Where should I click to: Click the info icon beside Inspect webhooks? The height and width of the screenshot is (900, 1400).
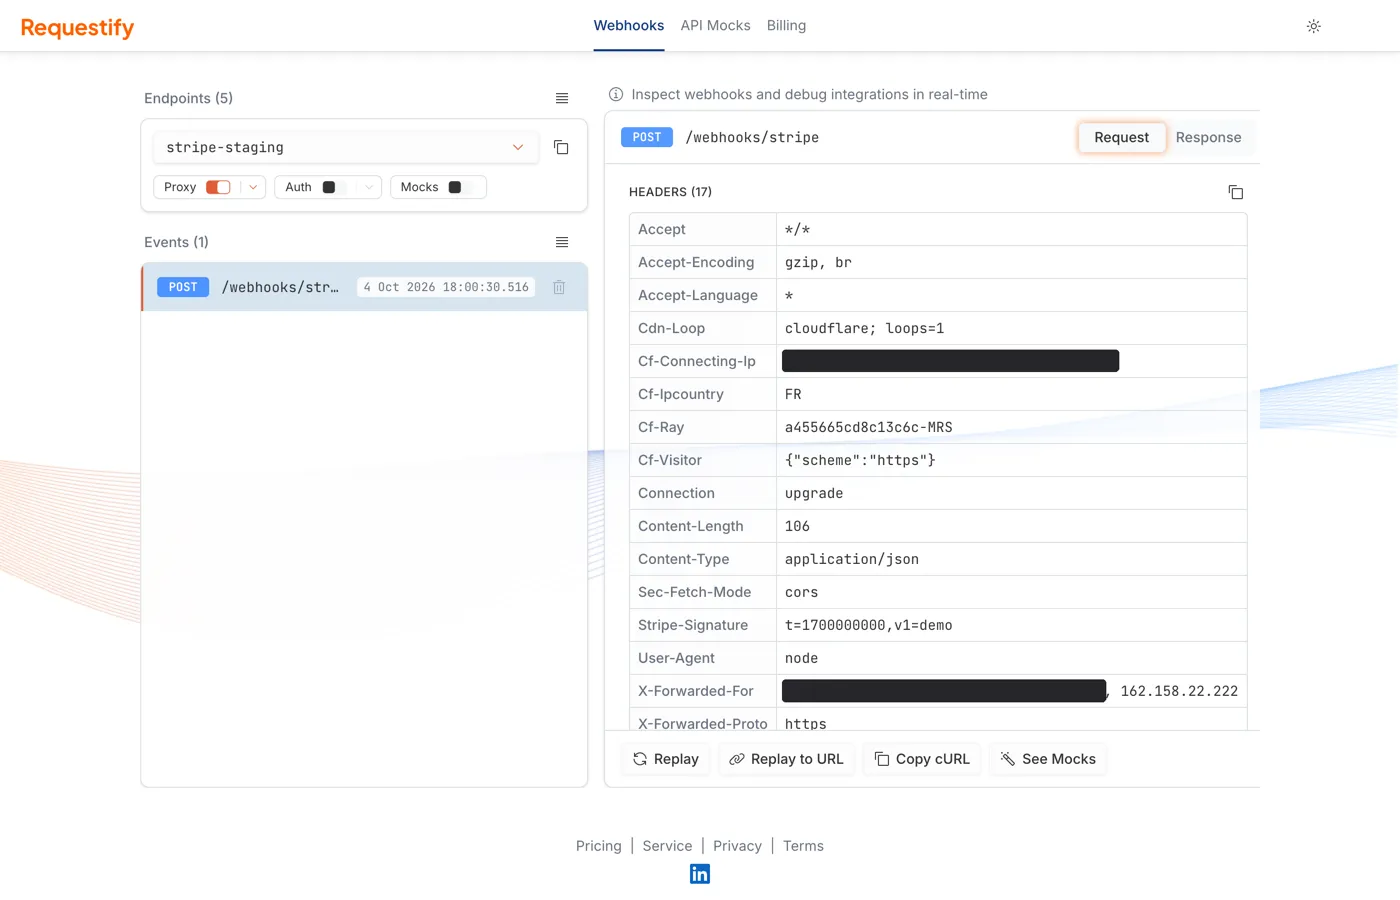[616, 94]
